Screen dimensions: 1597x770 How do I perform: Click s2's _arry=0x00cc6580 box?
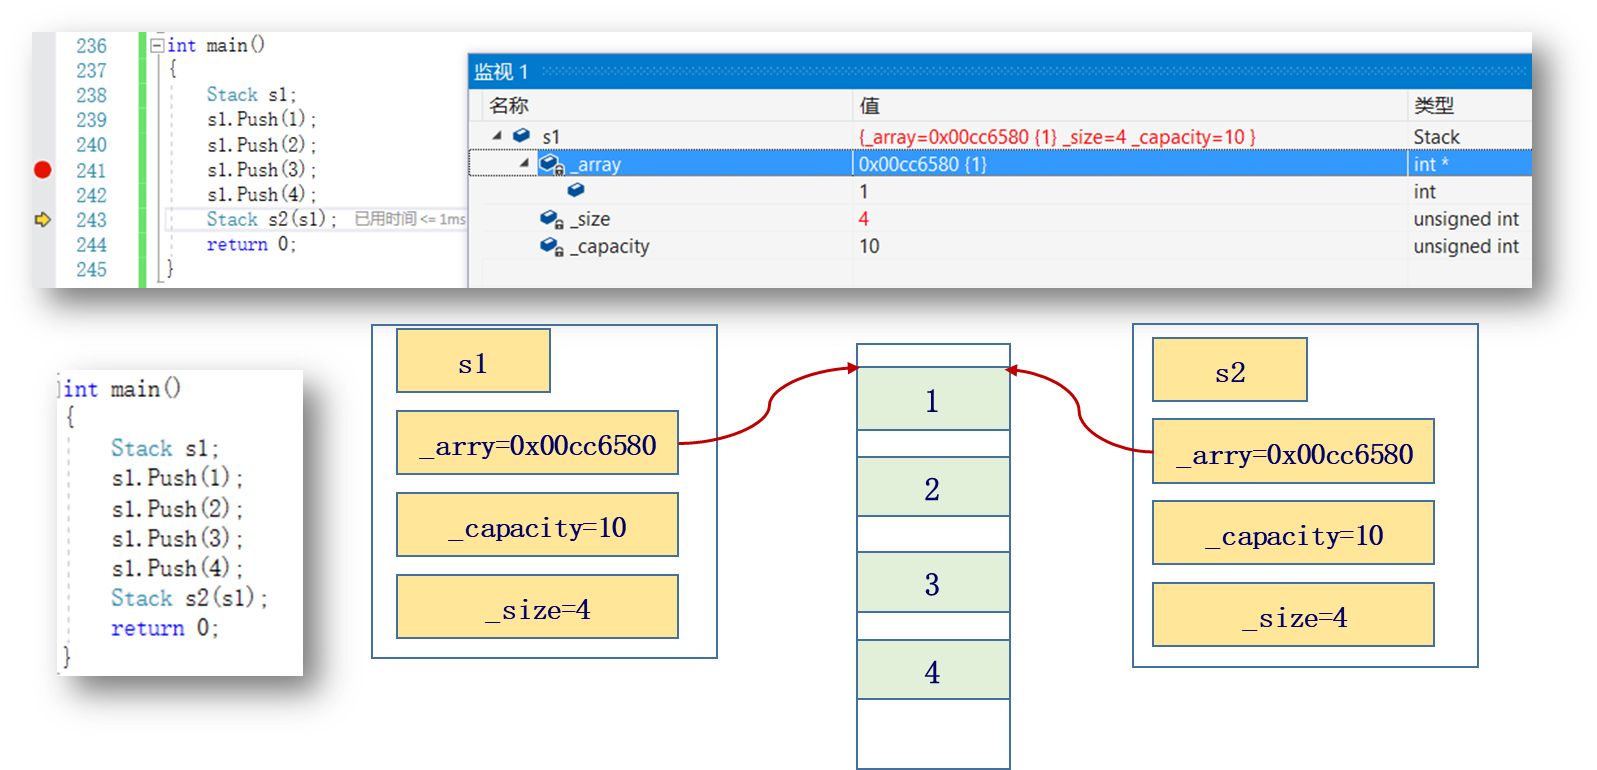[1293, 451]
